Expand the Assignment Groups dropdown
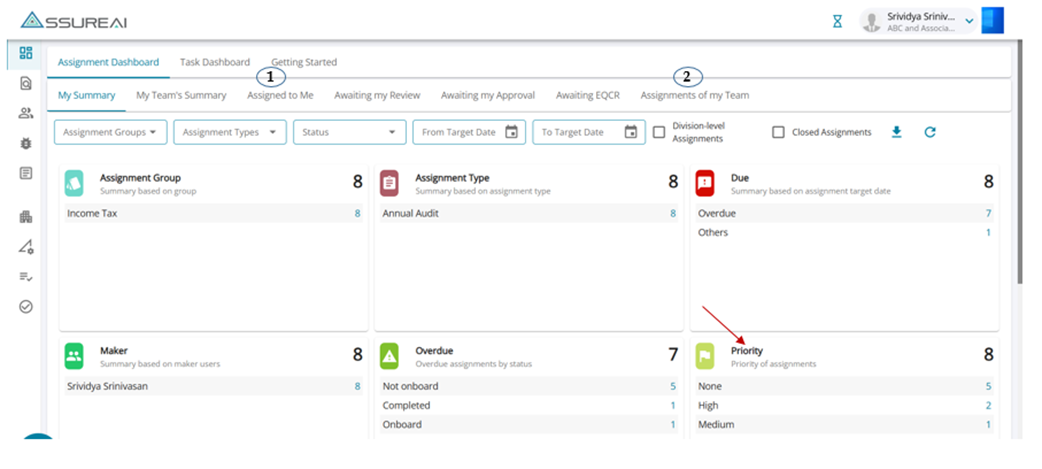 pos(109,132)
